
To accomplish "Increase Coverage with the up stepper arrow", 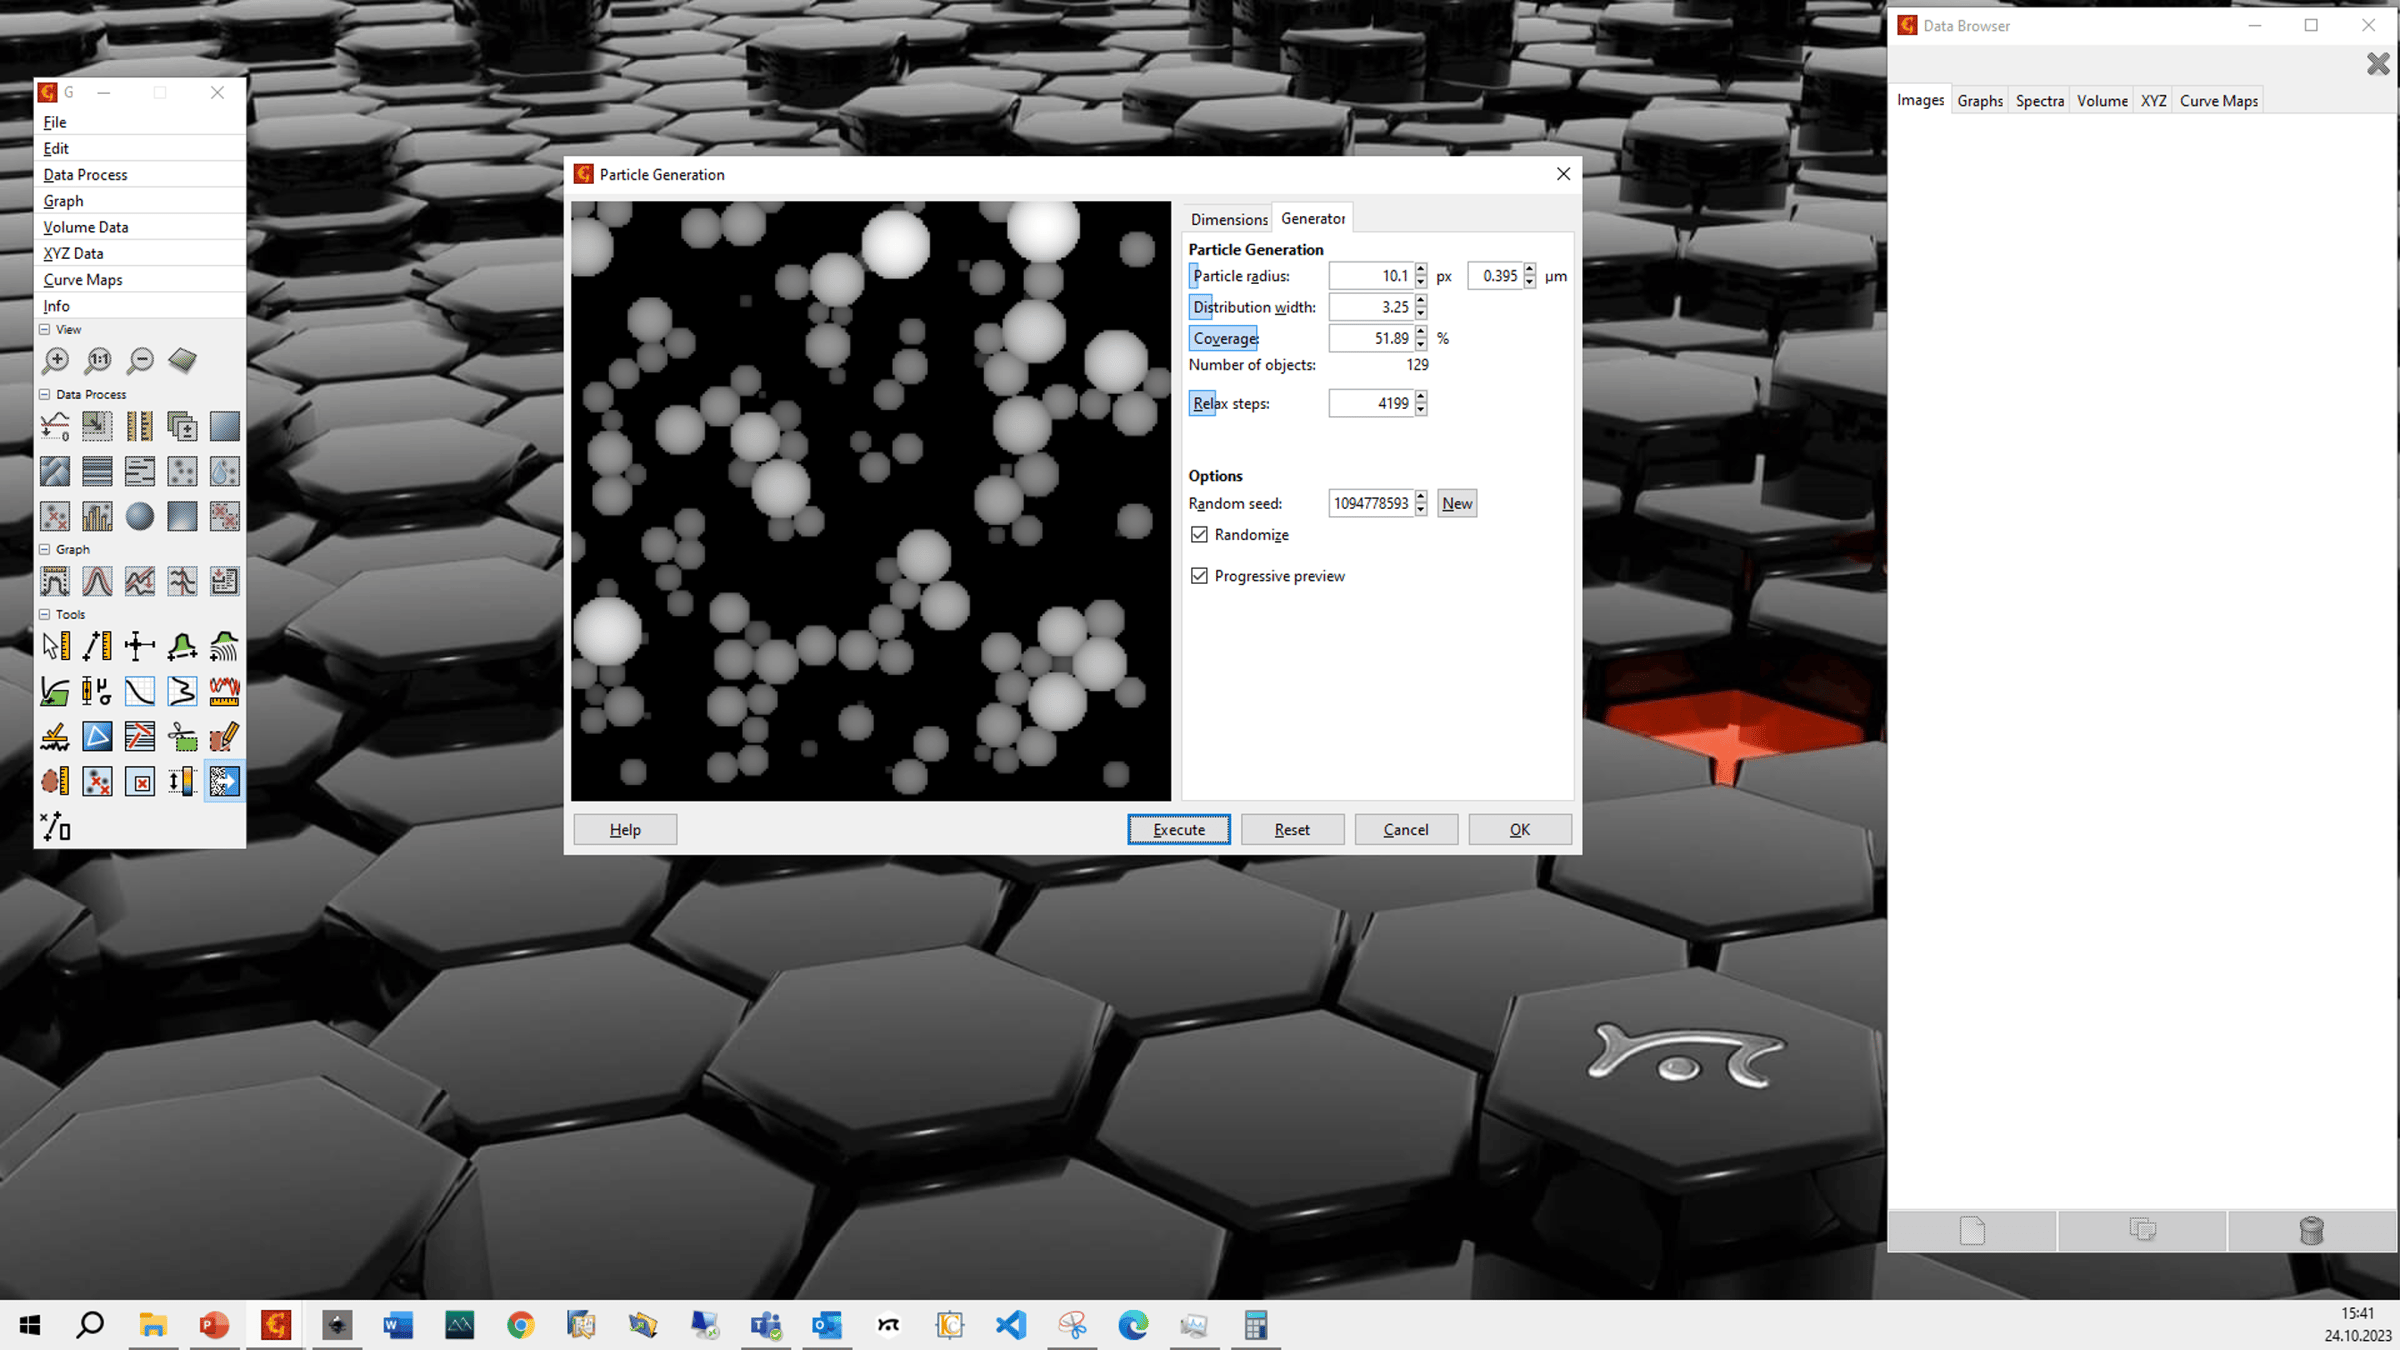I will (1421, 333).
